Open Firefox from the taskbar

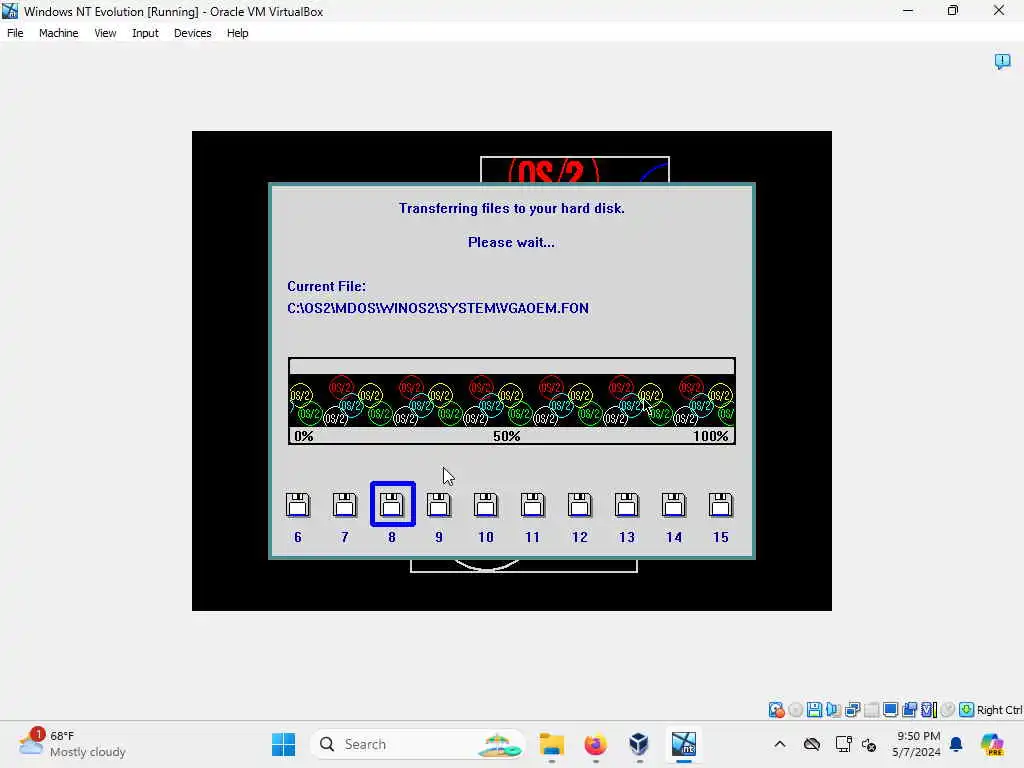[x=595, y=744]
